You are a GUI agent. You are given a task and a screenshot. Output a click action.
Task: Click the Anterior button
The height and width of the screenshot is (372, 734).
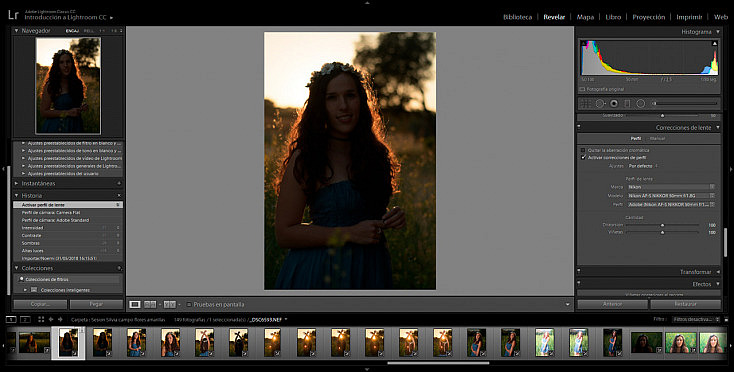(x=612, y=304)
